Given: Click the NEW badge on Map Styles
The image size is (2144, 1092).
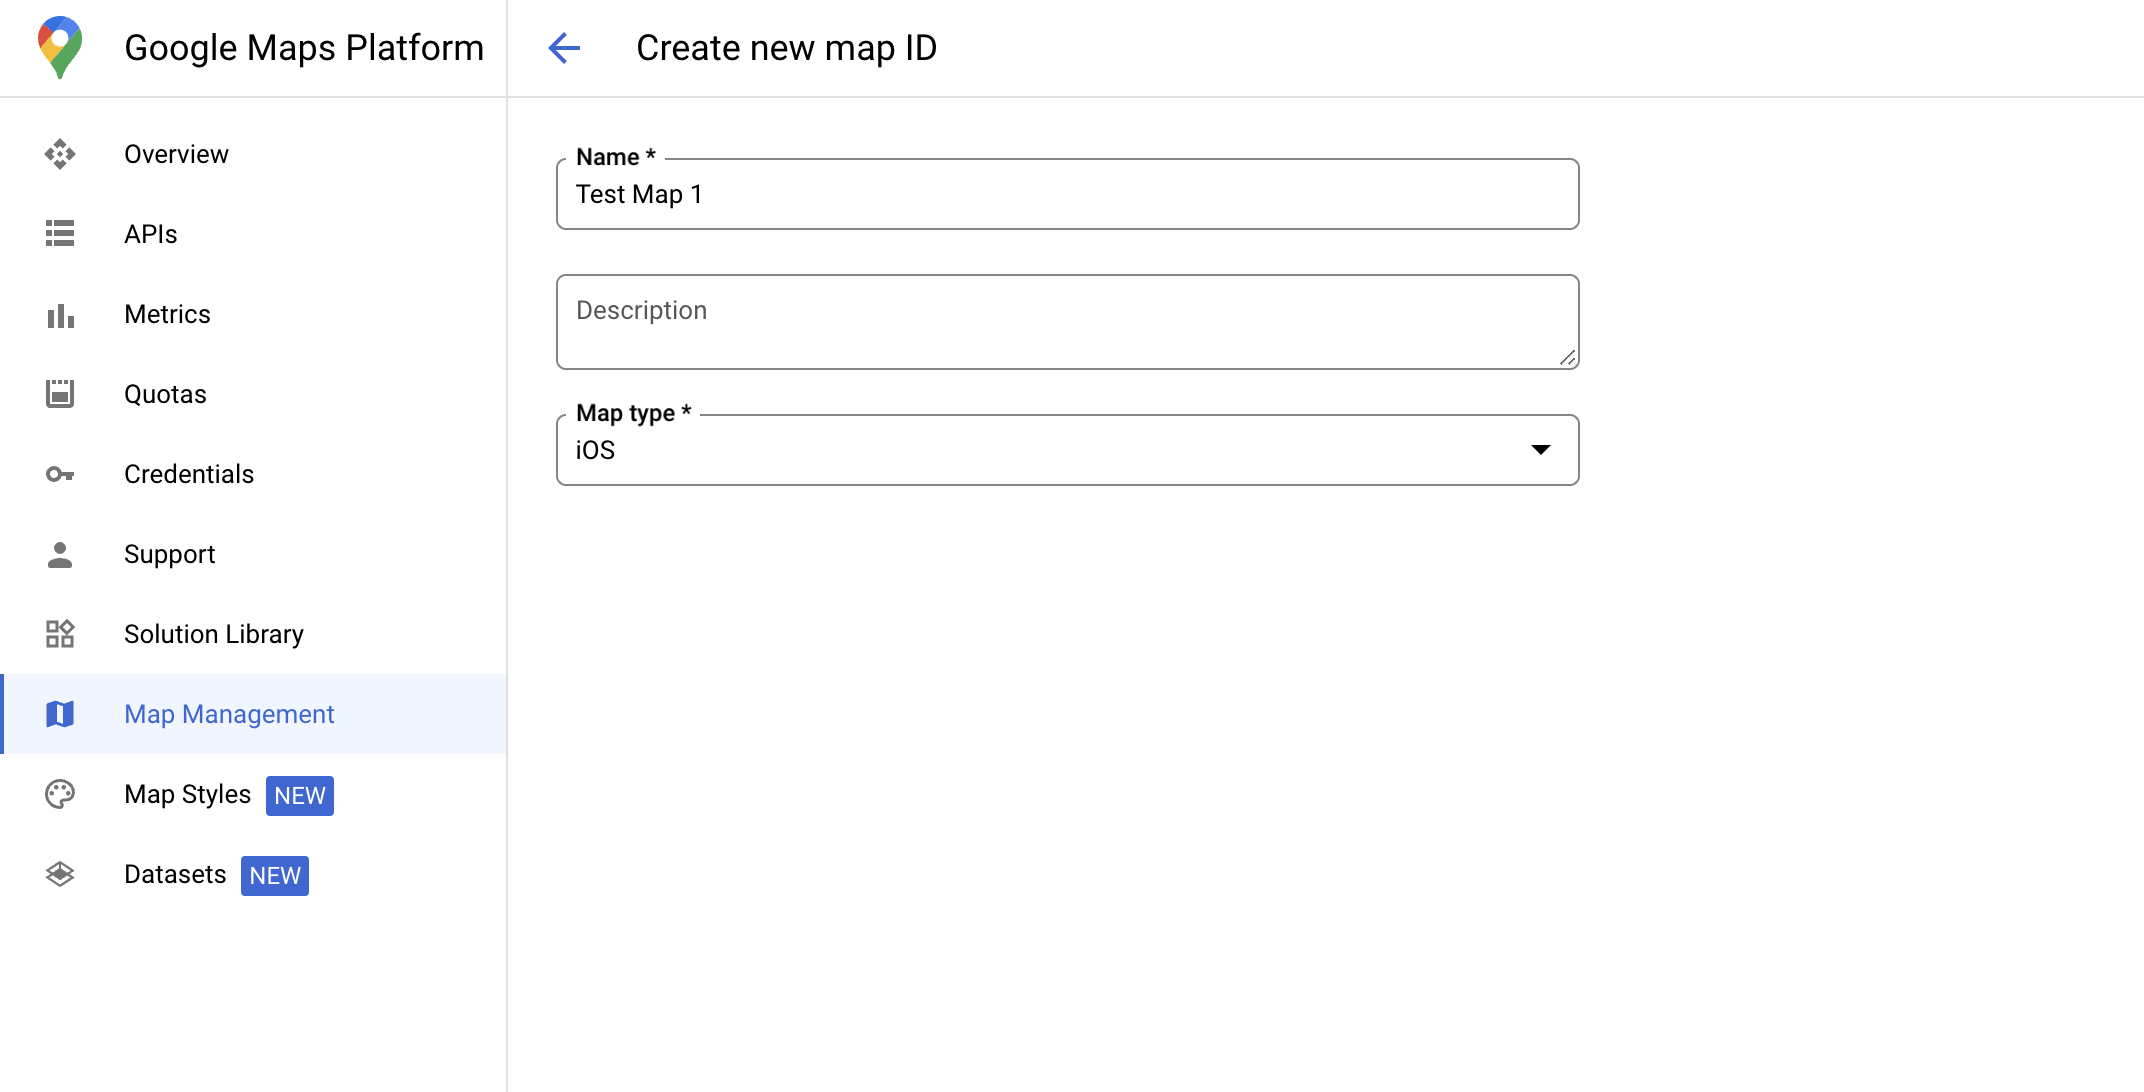Looking at the screenshot, I should click(x=301, y=795).
